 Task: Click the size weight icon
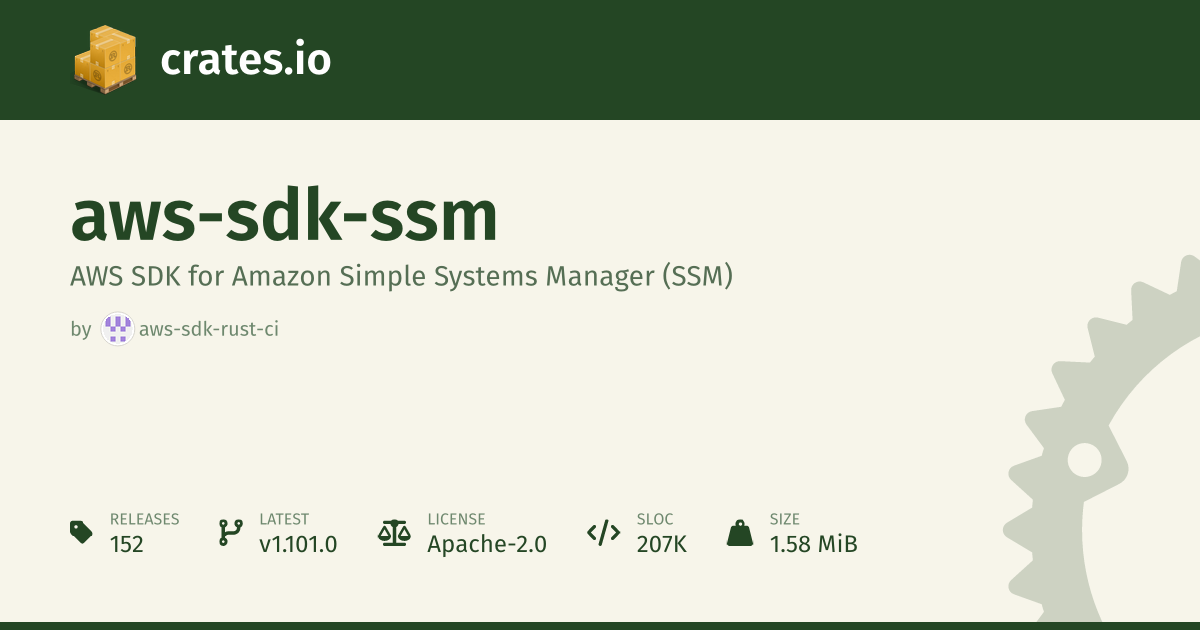pos(740,532)
